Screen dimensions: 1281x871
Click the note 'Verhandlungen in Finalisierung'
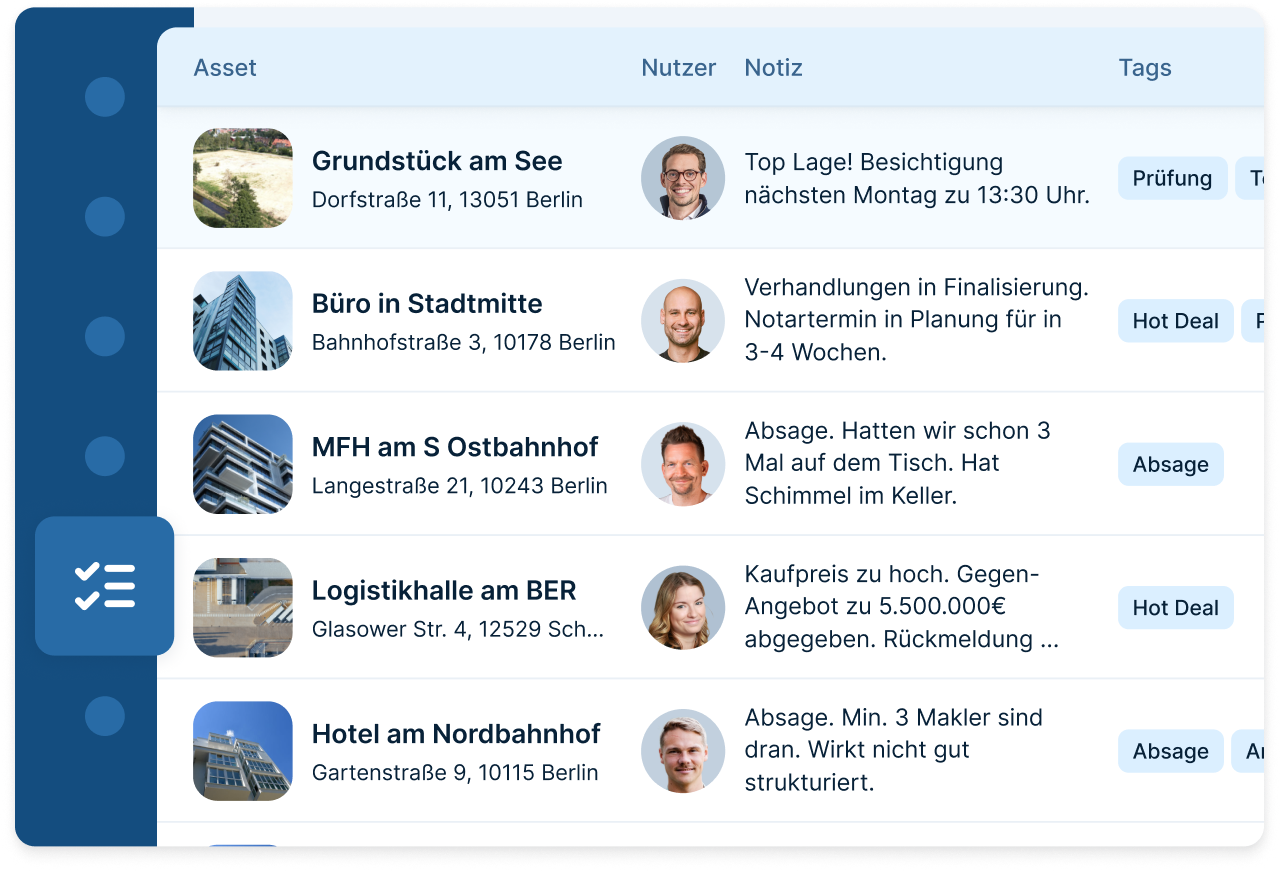917,320
